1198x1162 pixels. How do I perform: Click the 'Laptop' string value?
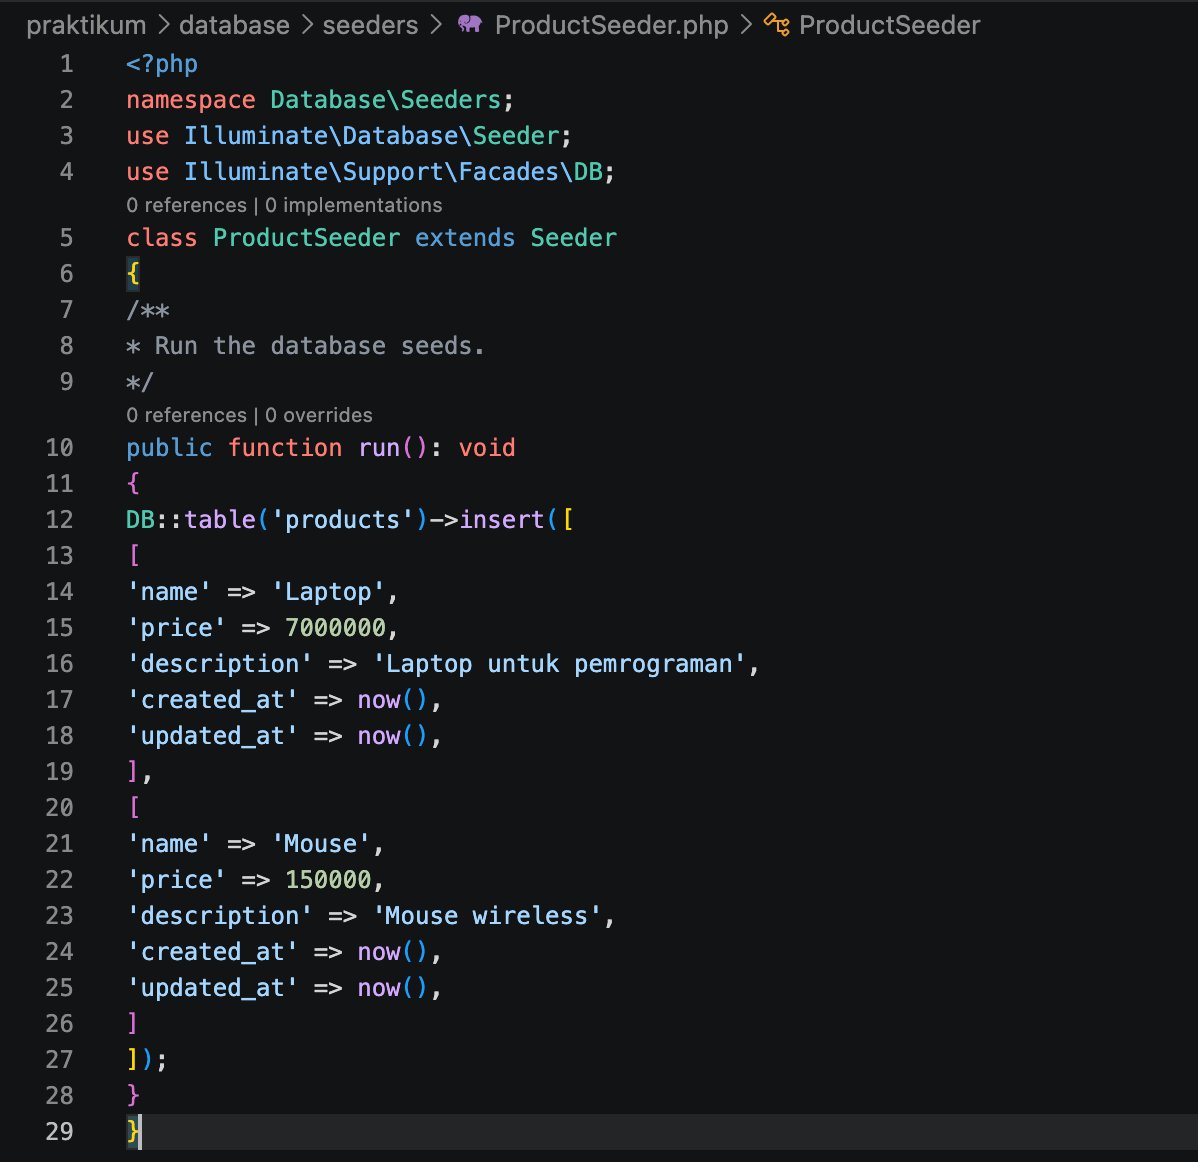click(328, 592)
